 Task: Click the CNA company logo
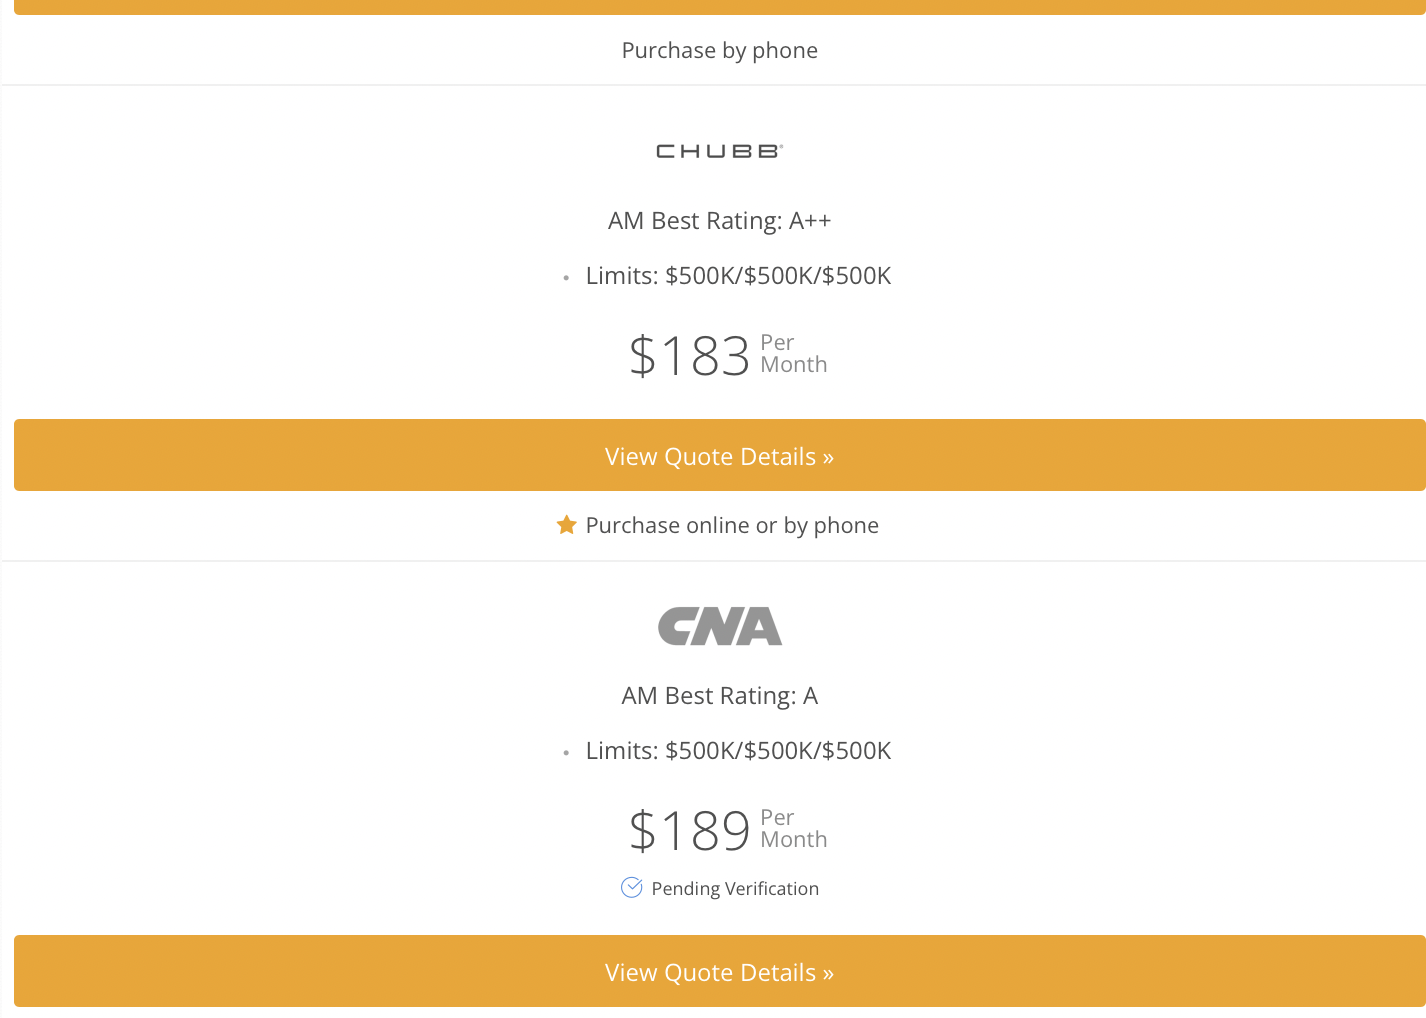719,626
